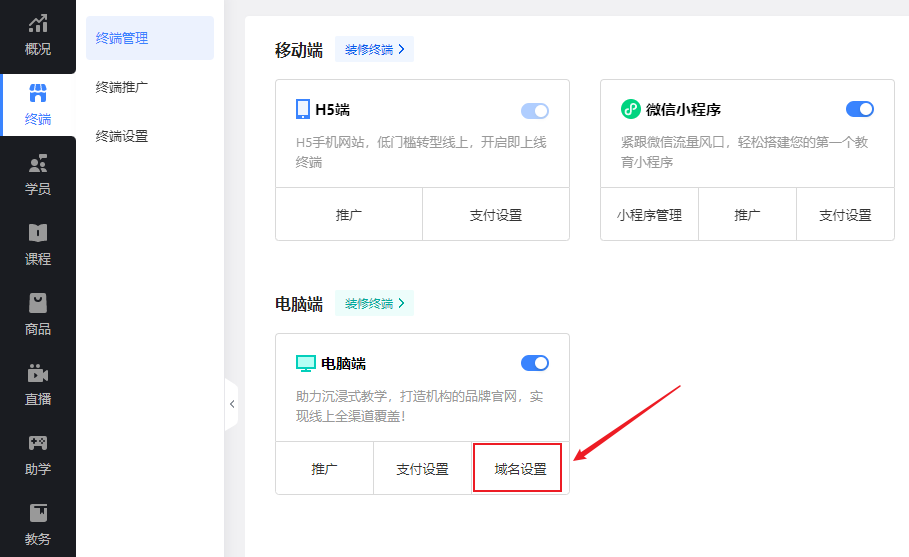Viewport: 909px width, 557px height.
Task: Go to 学员 students sidebar icon
Action: tap(38, 164)
